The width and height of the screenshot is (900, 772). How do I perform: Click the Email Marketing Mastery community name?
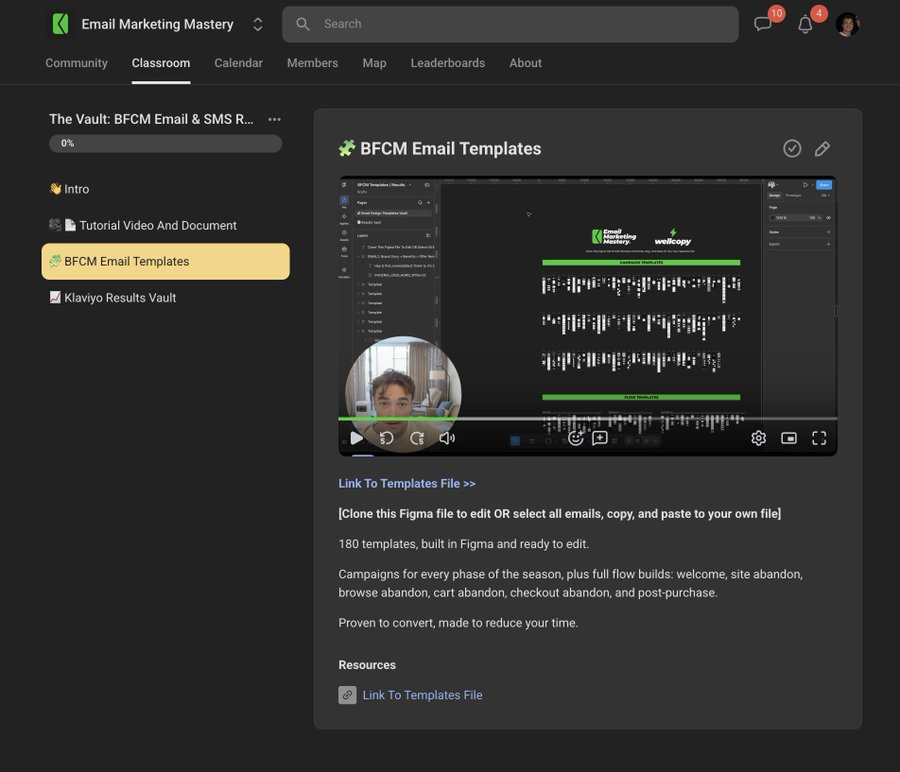tap(157, 24)
